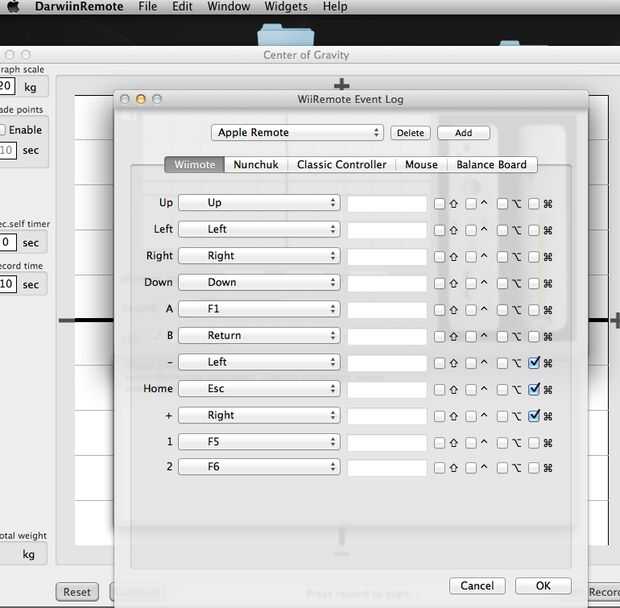Switch to the Mouse tab
The width and height of the screenshot is (620, 608).
(421, 164)
